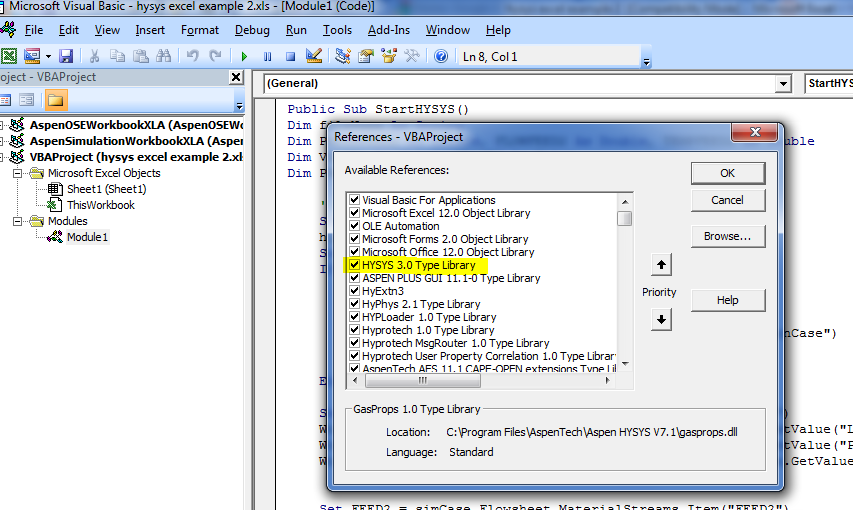The width and height of the screenshot is (853, 510).
Task: Uncheck Microsoft Office 12.0 Object Library
Action: 354,251
